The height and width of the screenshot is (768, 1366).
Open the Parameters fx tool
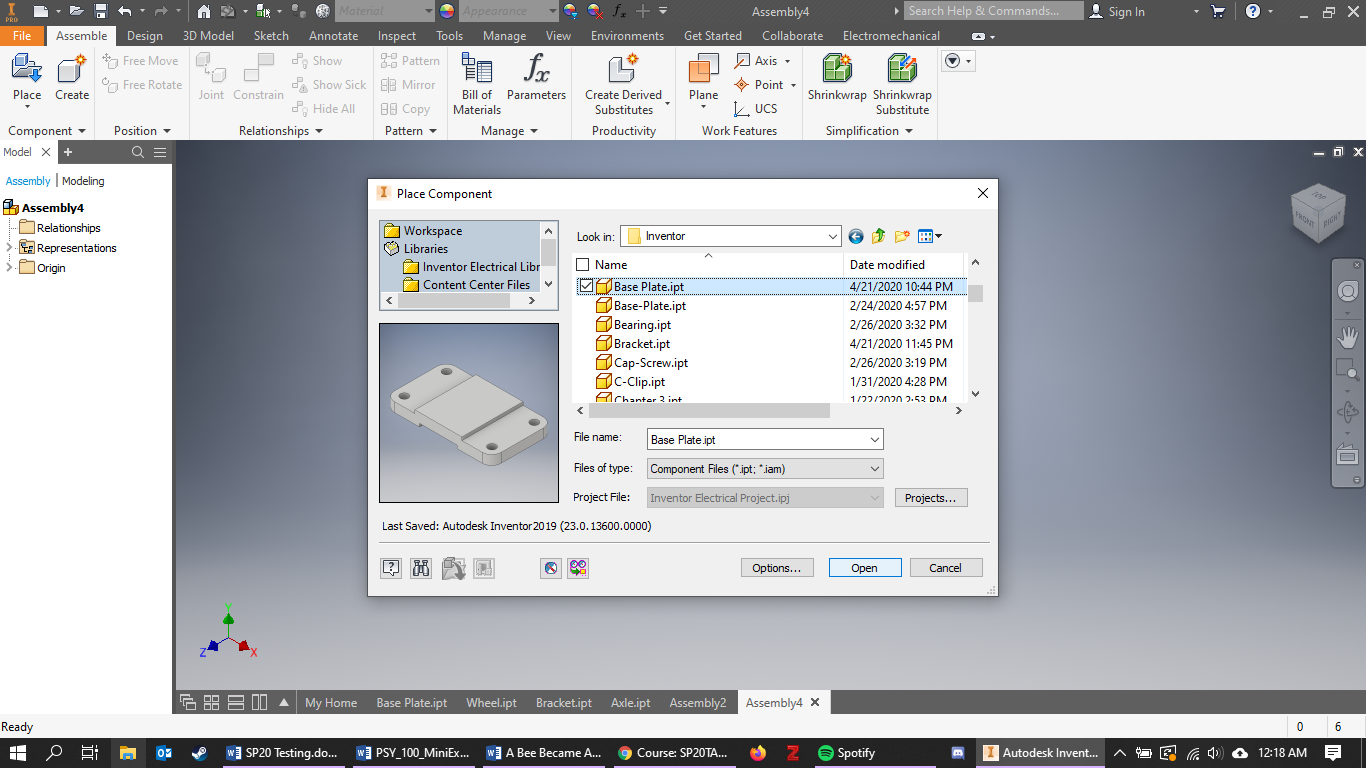536,77
